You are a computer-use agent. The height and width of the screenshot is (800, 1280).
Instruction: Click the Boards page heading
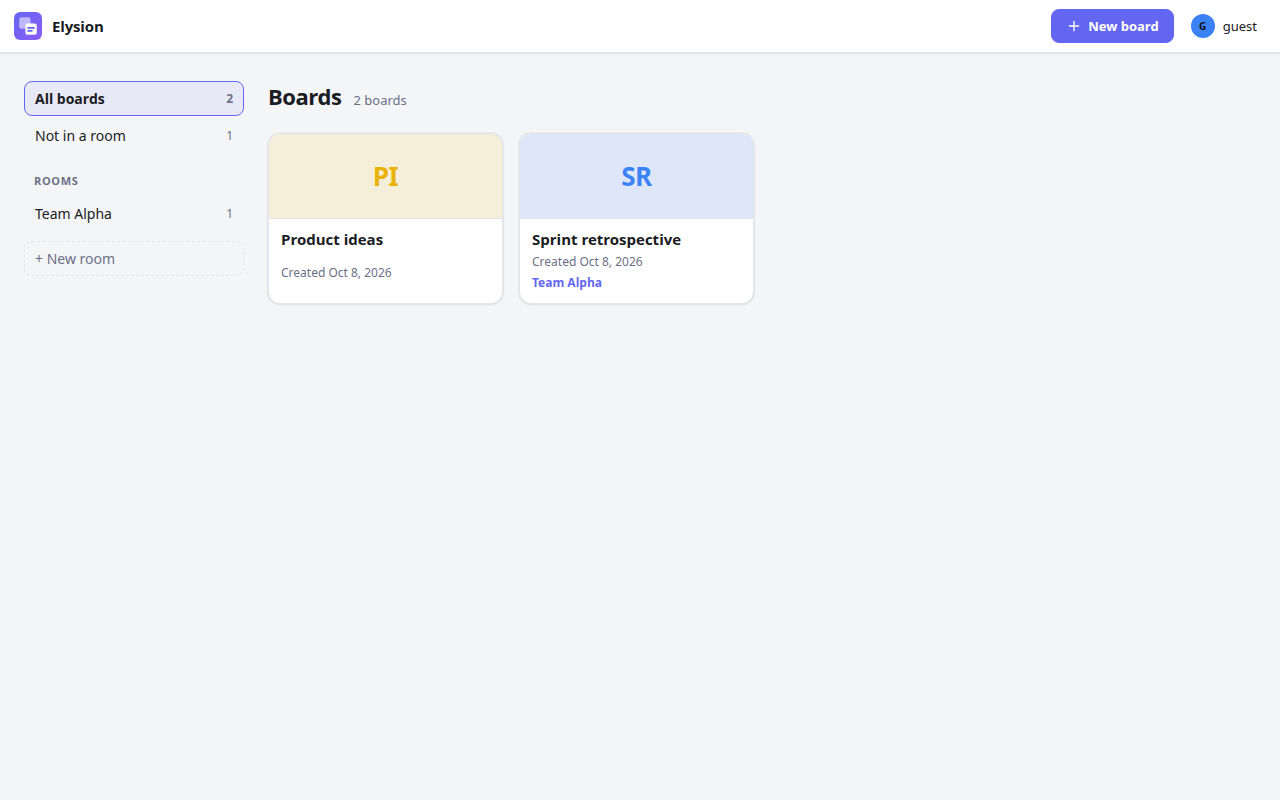pyautogui.click(x=305, y=98)
